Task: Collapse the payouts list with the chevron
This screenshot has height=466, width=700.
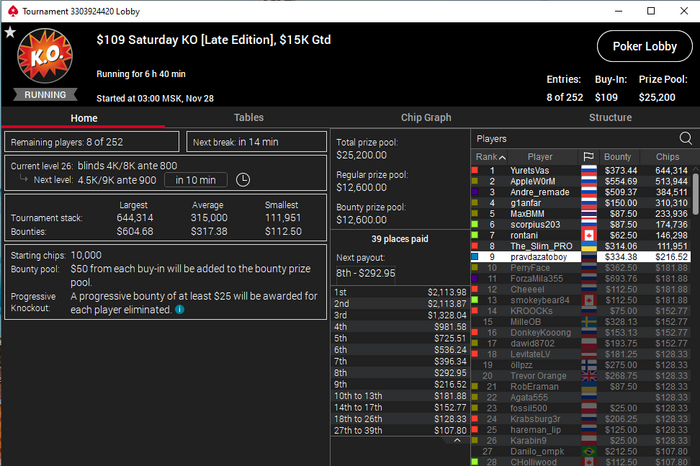Action: tap(457, 440)
